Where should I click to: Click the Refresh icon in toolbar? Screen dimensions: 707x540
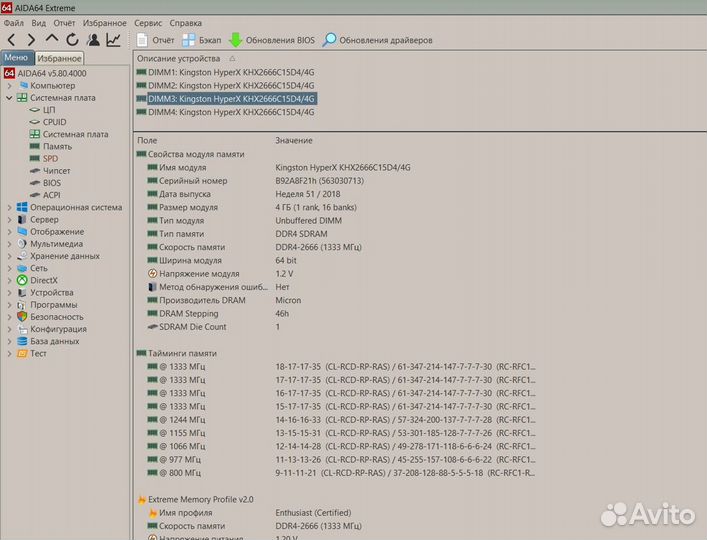click(x=72, y=40)
